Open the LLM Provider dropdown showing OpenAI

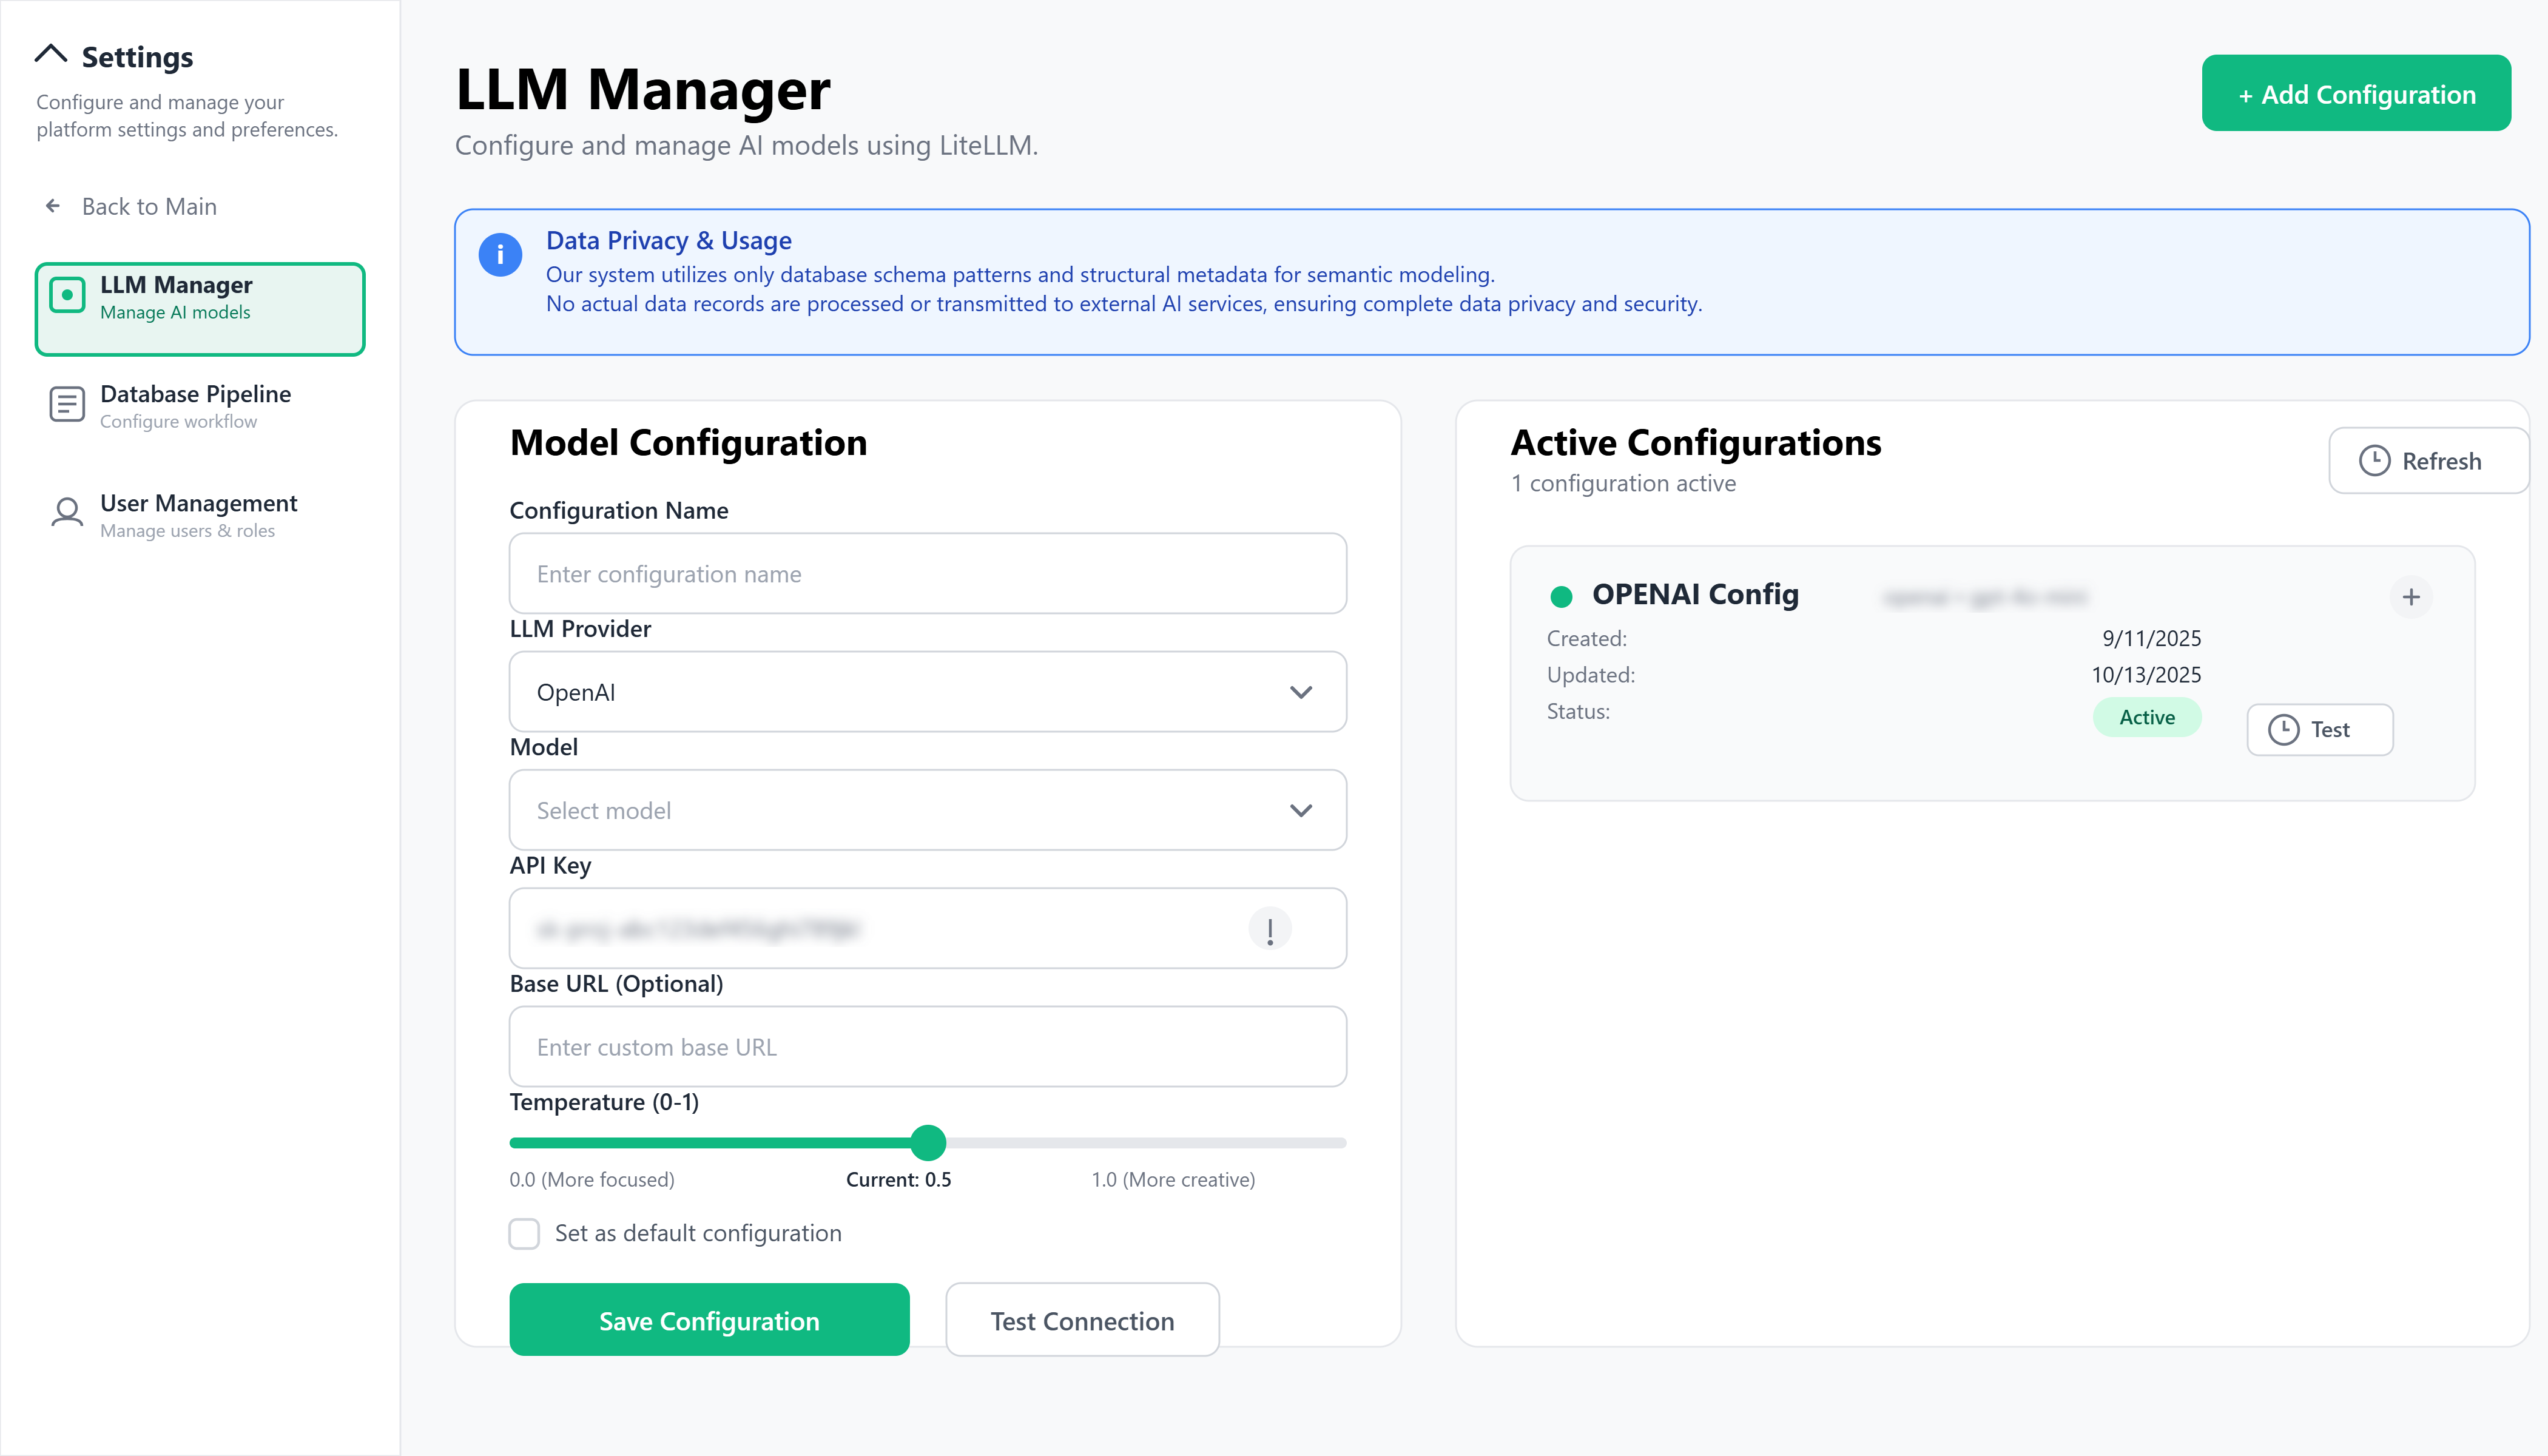[x=928, y=692]
